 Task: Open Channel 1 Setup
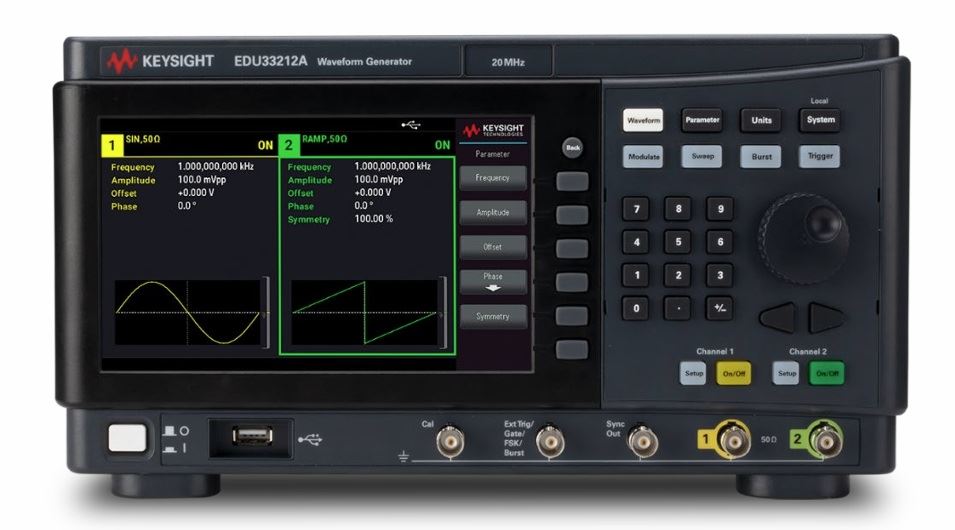click(x=693, y=373)
